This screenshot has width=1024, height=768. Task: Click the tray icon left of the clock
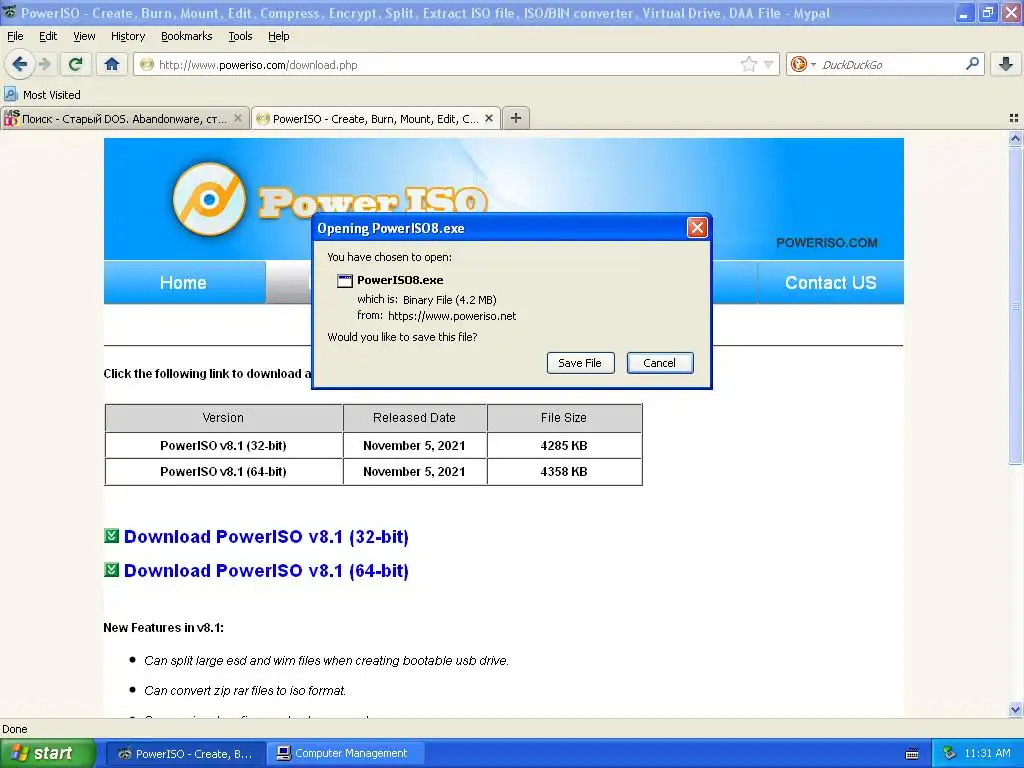950,754
